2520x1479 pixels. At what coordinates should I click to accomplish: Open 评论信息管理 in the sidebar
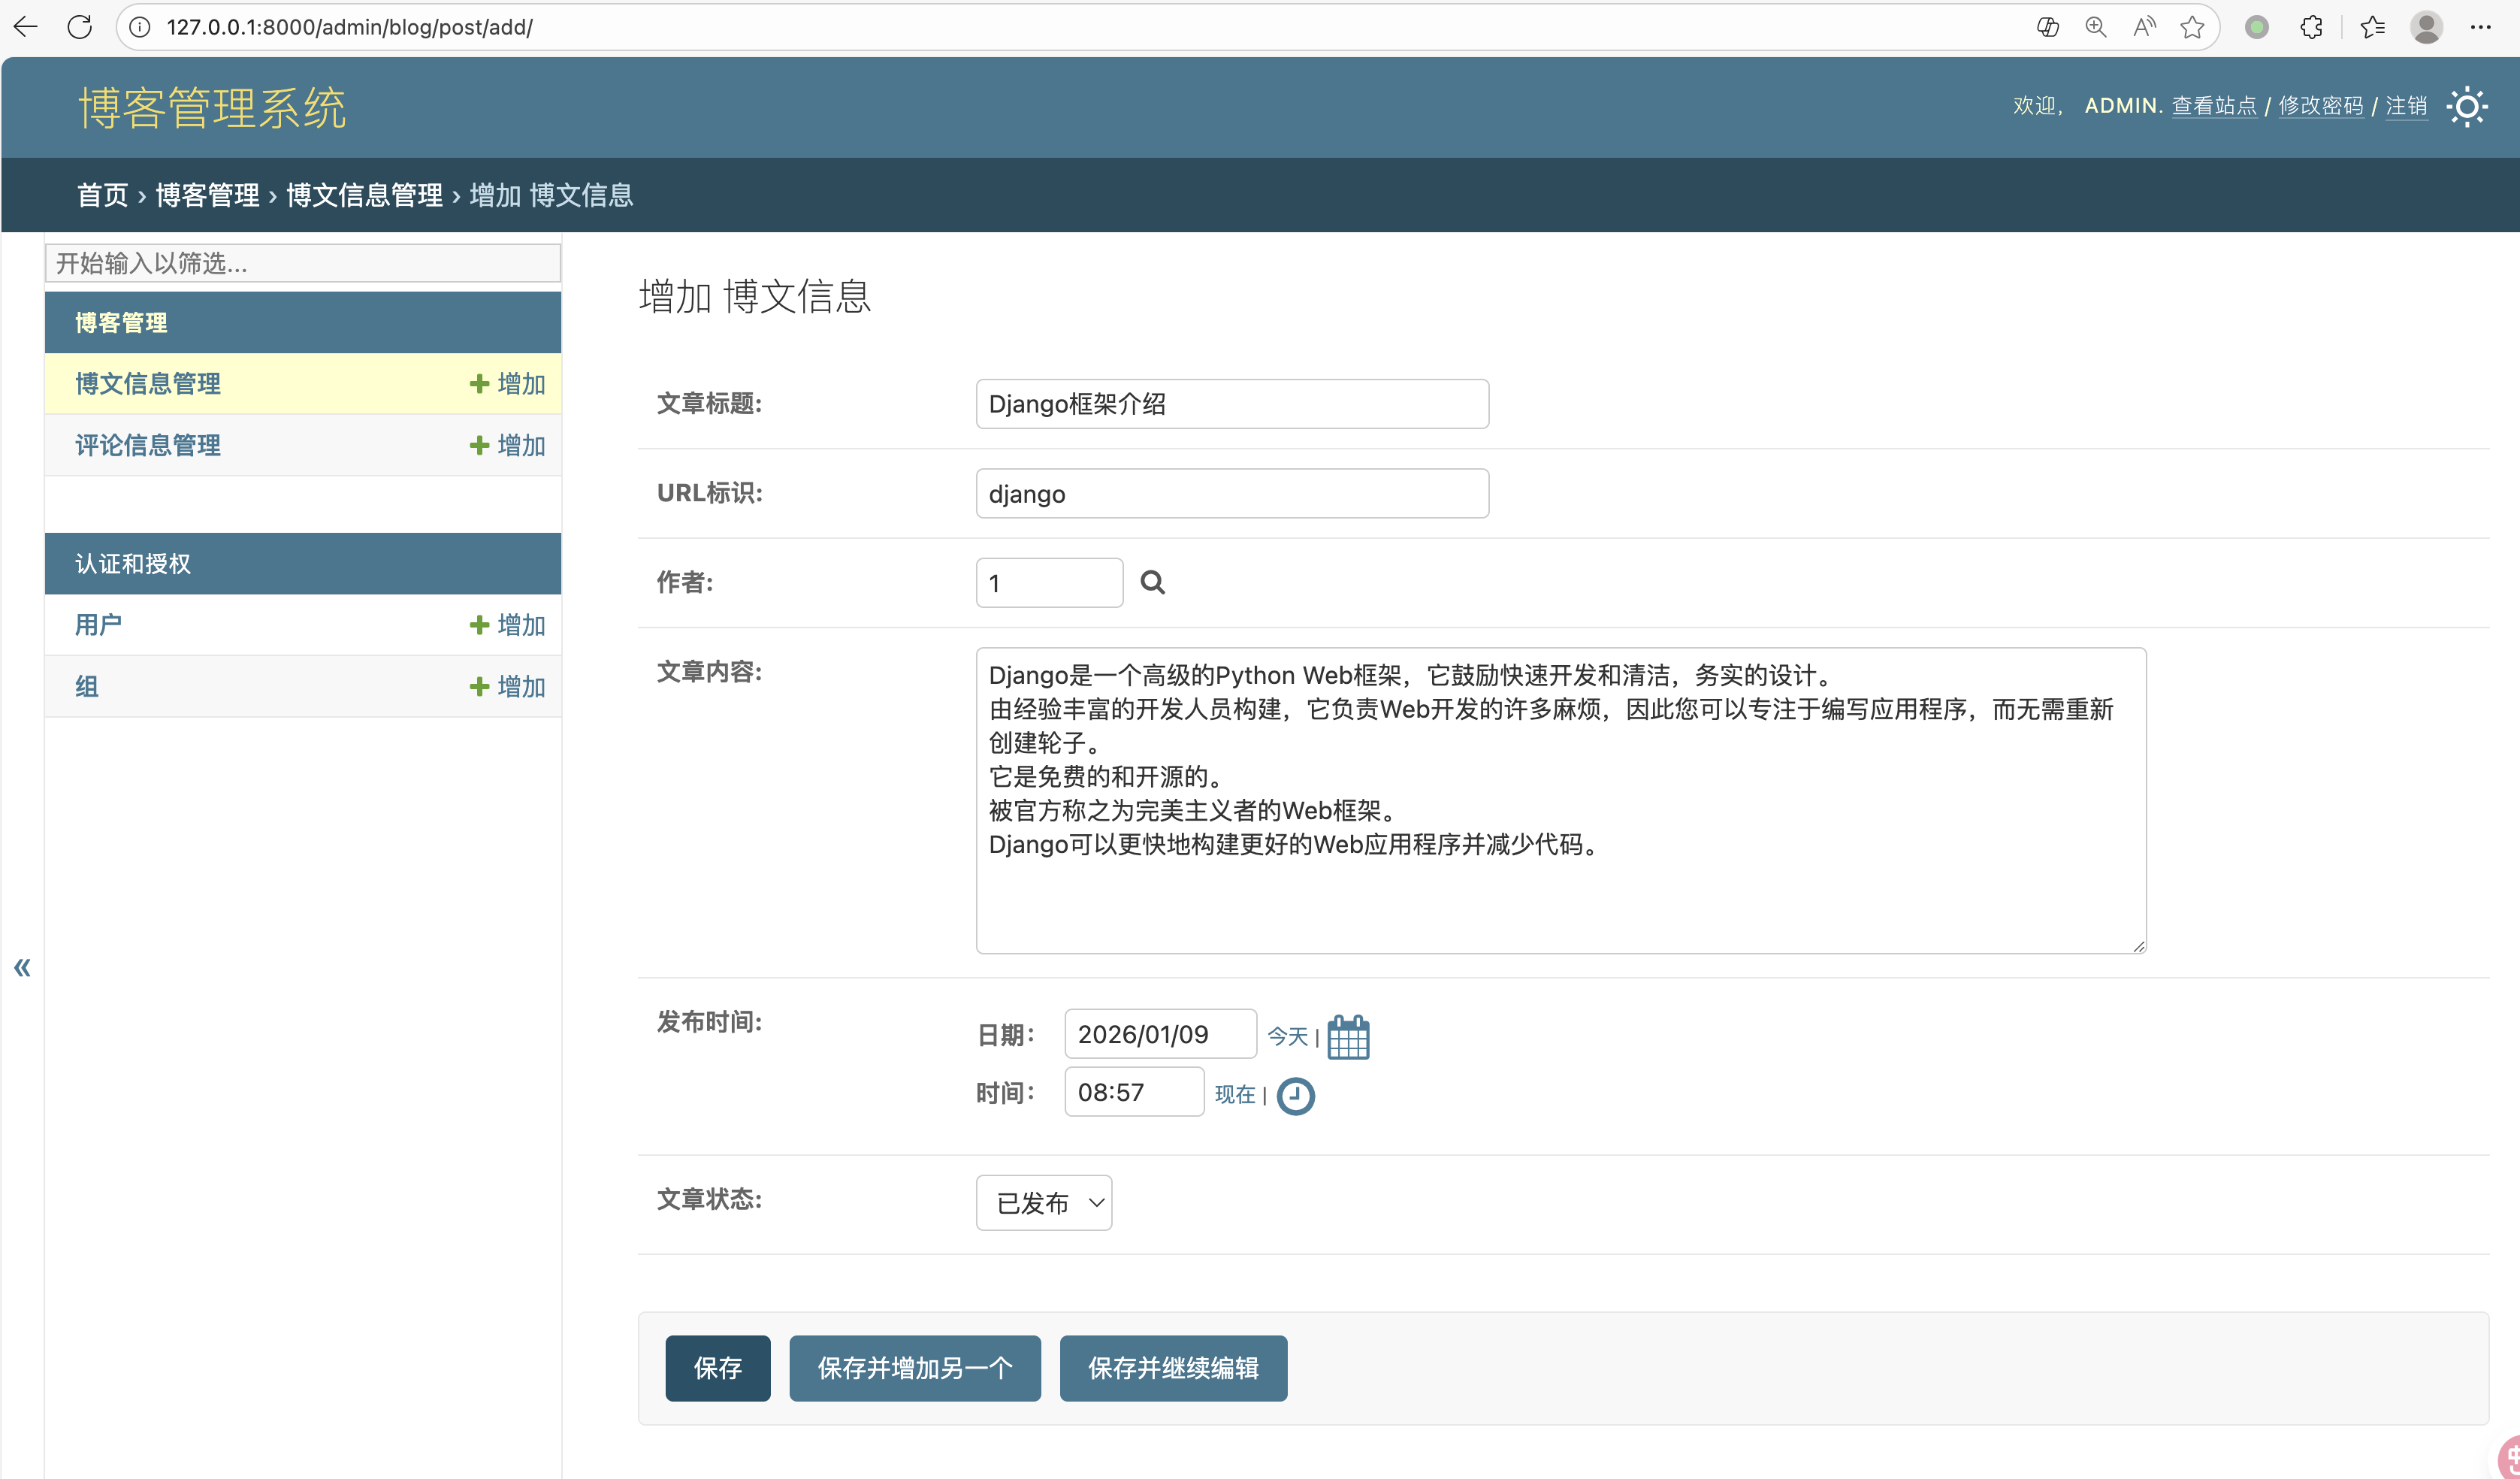tap(148, 445)
